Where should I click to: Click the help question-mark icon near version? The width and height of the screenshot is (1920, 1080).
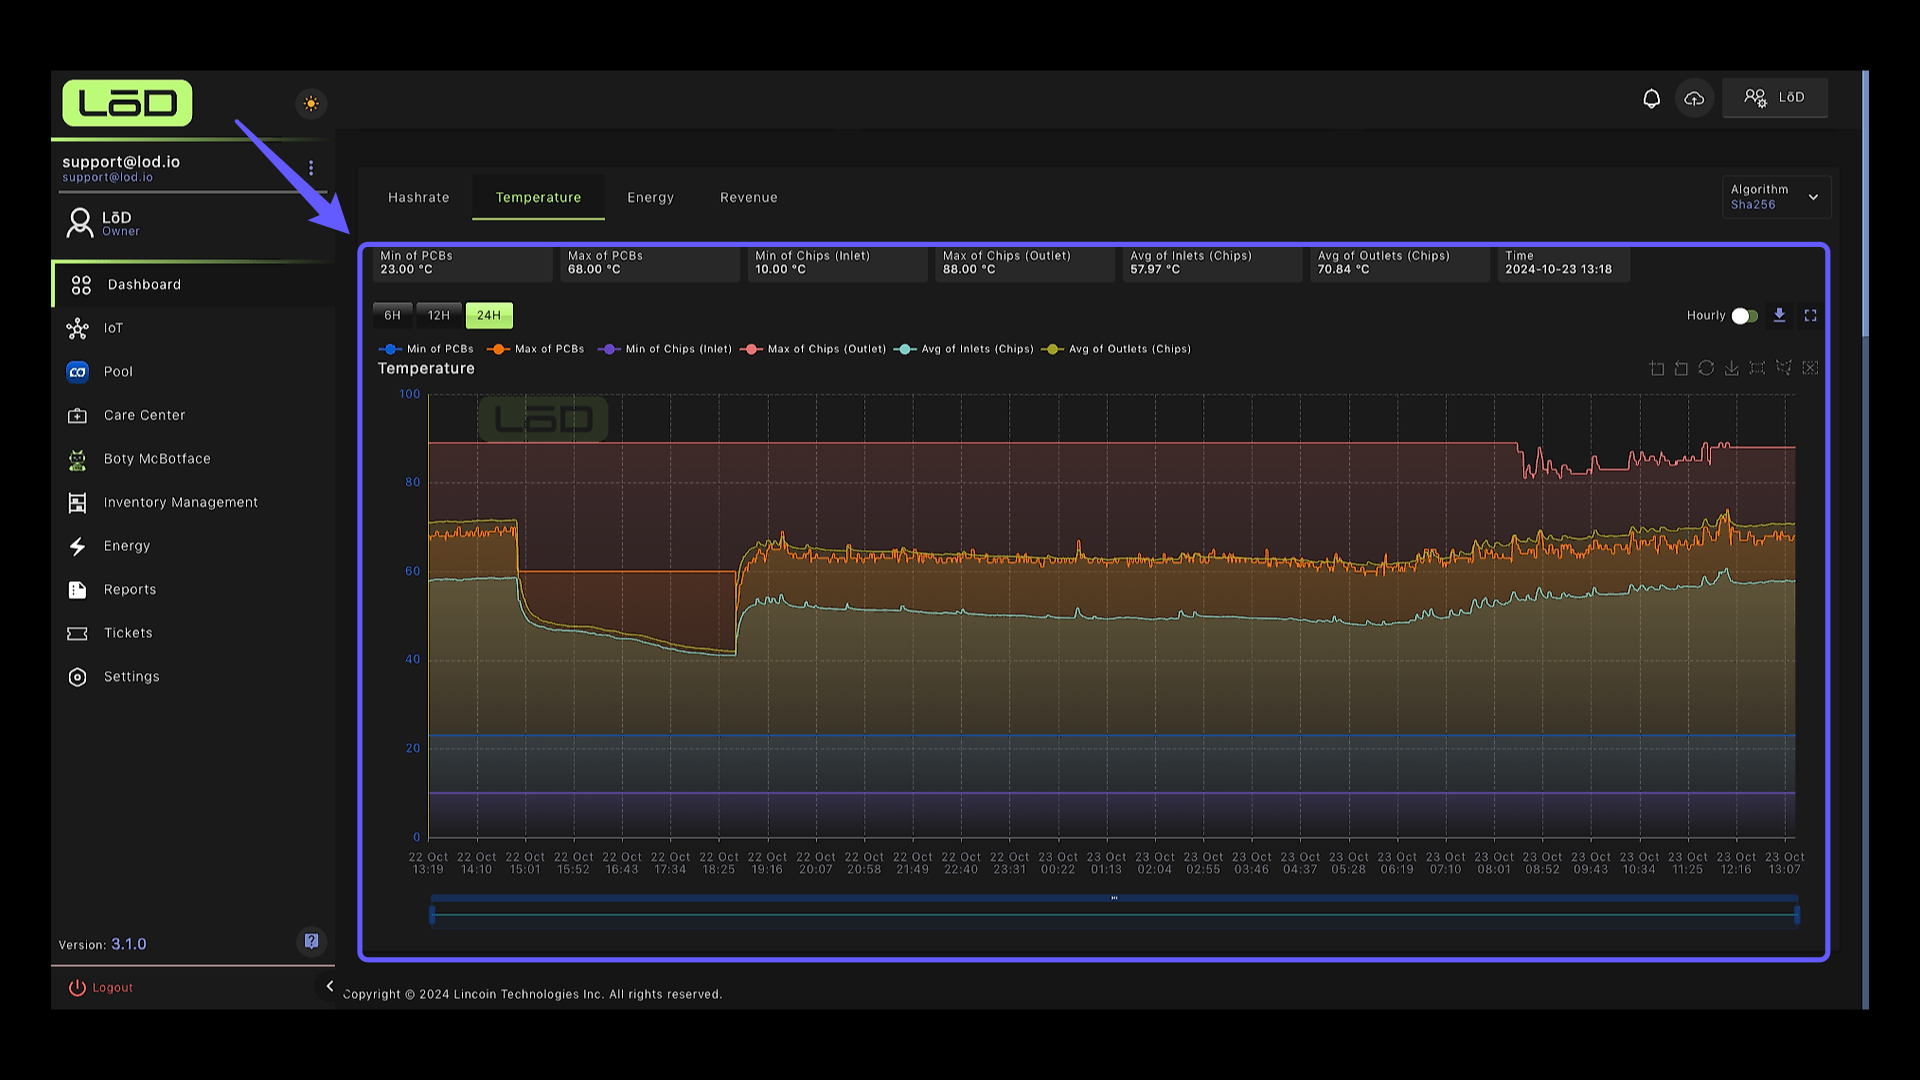point(312,941)
